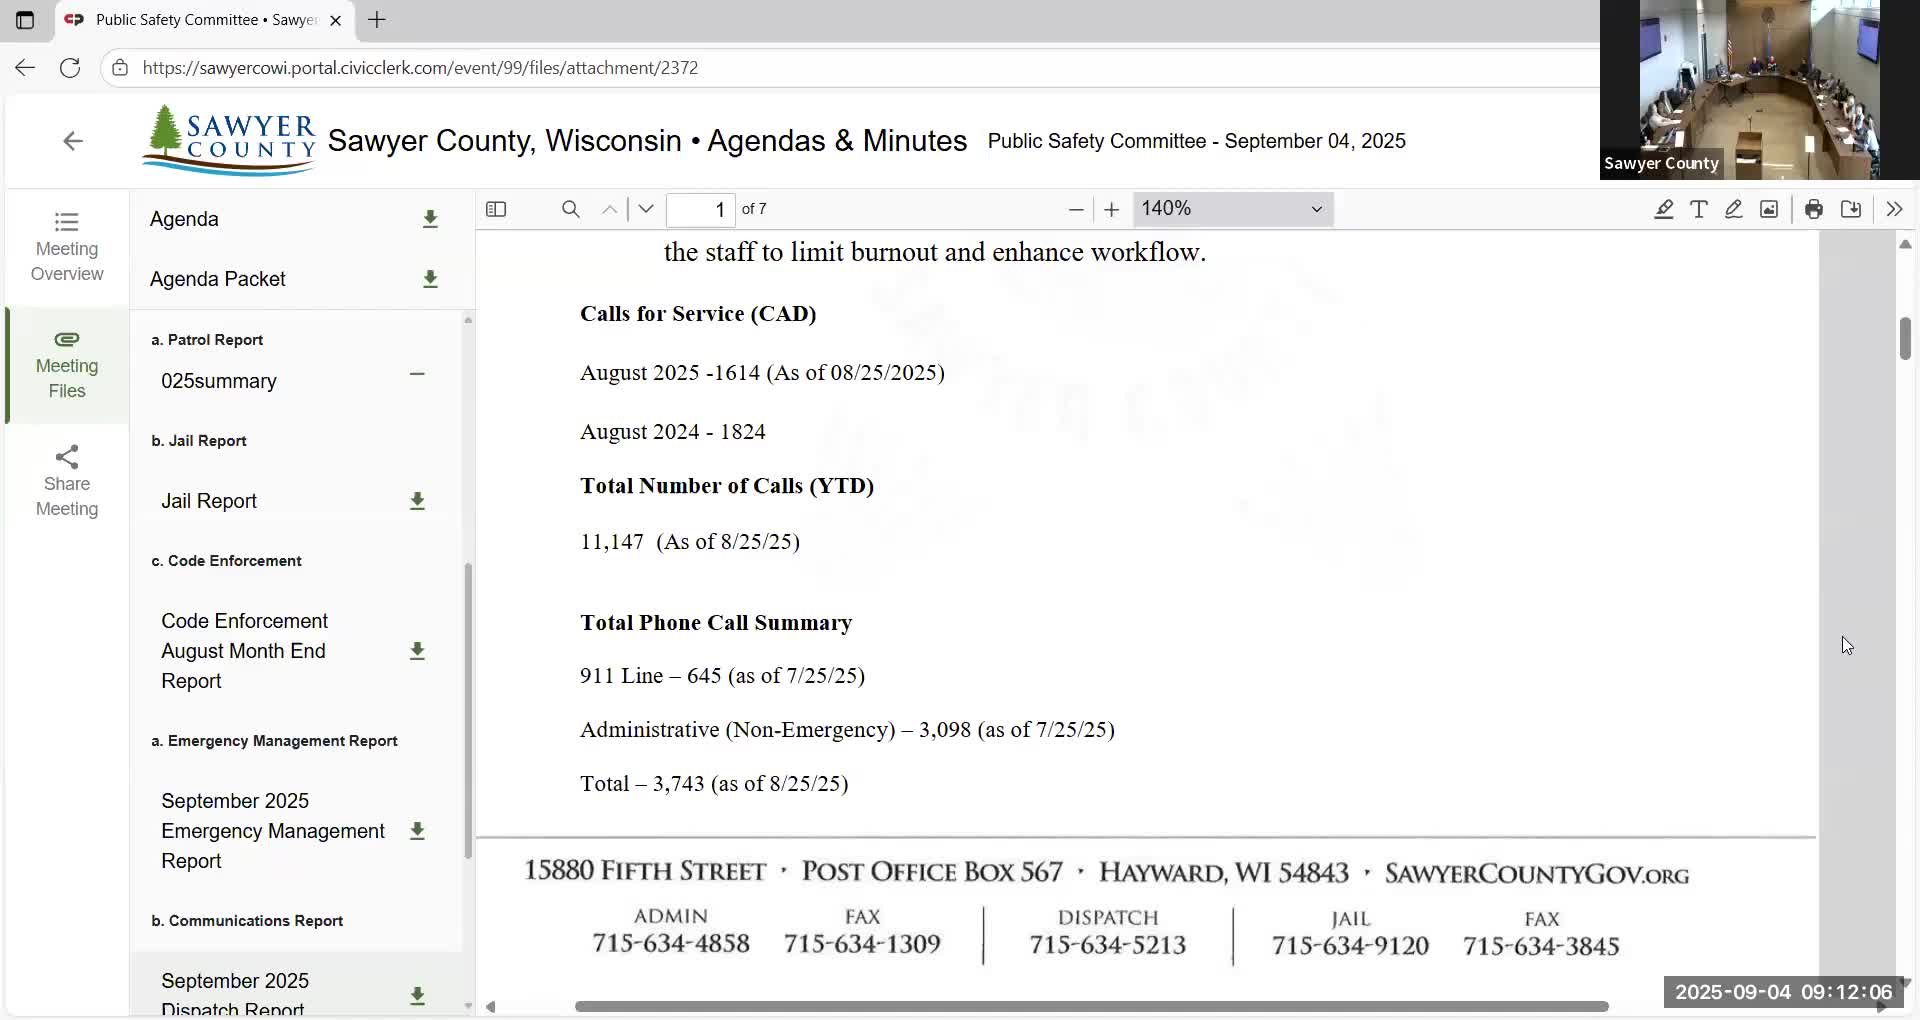
Task: Download September 2025 Dispatch Report
Action: tap(417, 995)
